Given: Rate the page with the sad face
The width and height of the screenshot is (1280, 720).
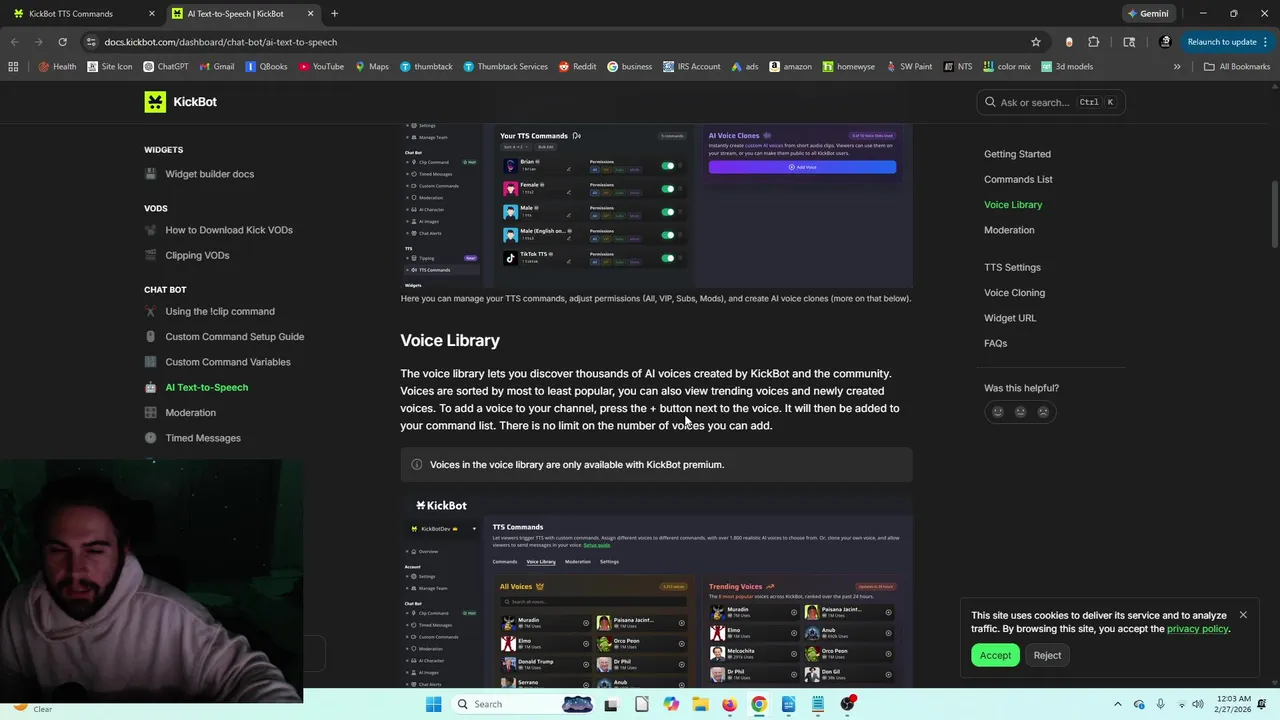Looking at the screenshot, I should coord(1043,412).
